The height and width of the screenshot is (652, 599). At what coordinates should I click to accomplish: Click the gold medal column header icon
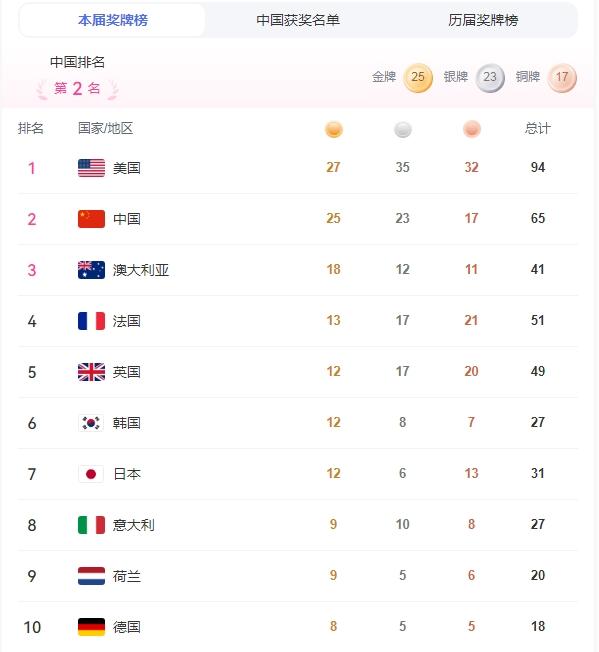(333, 129)
